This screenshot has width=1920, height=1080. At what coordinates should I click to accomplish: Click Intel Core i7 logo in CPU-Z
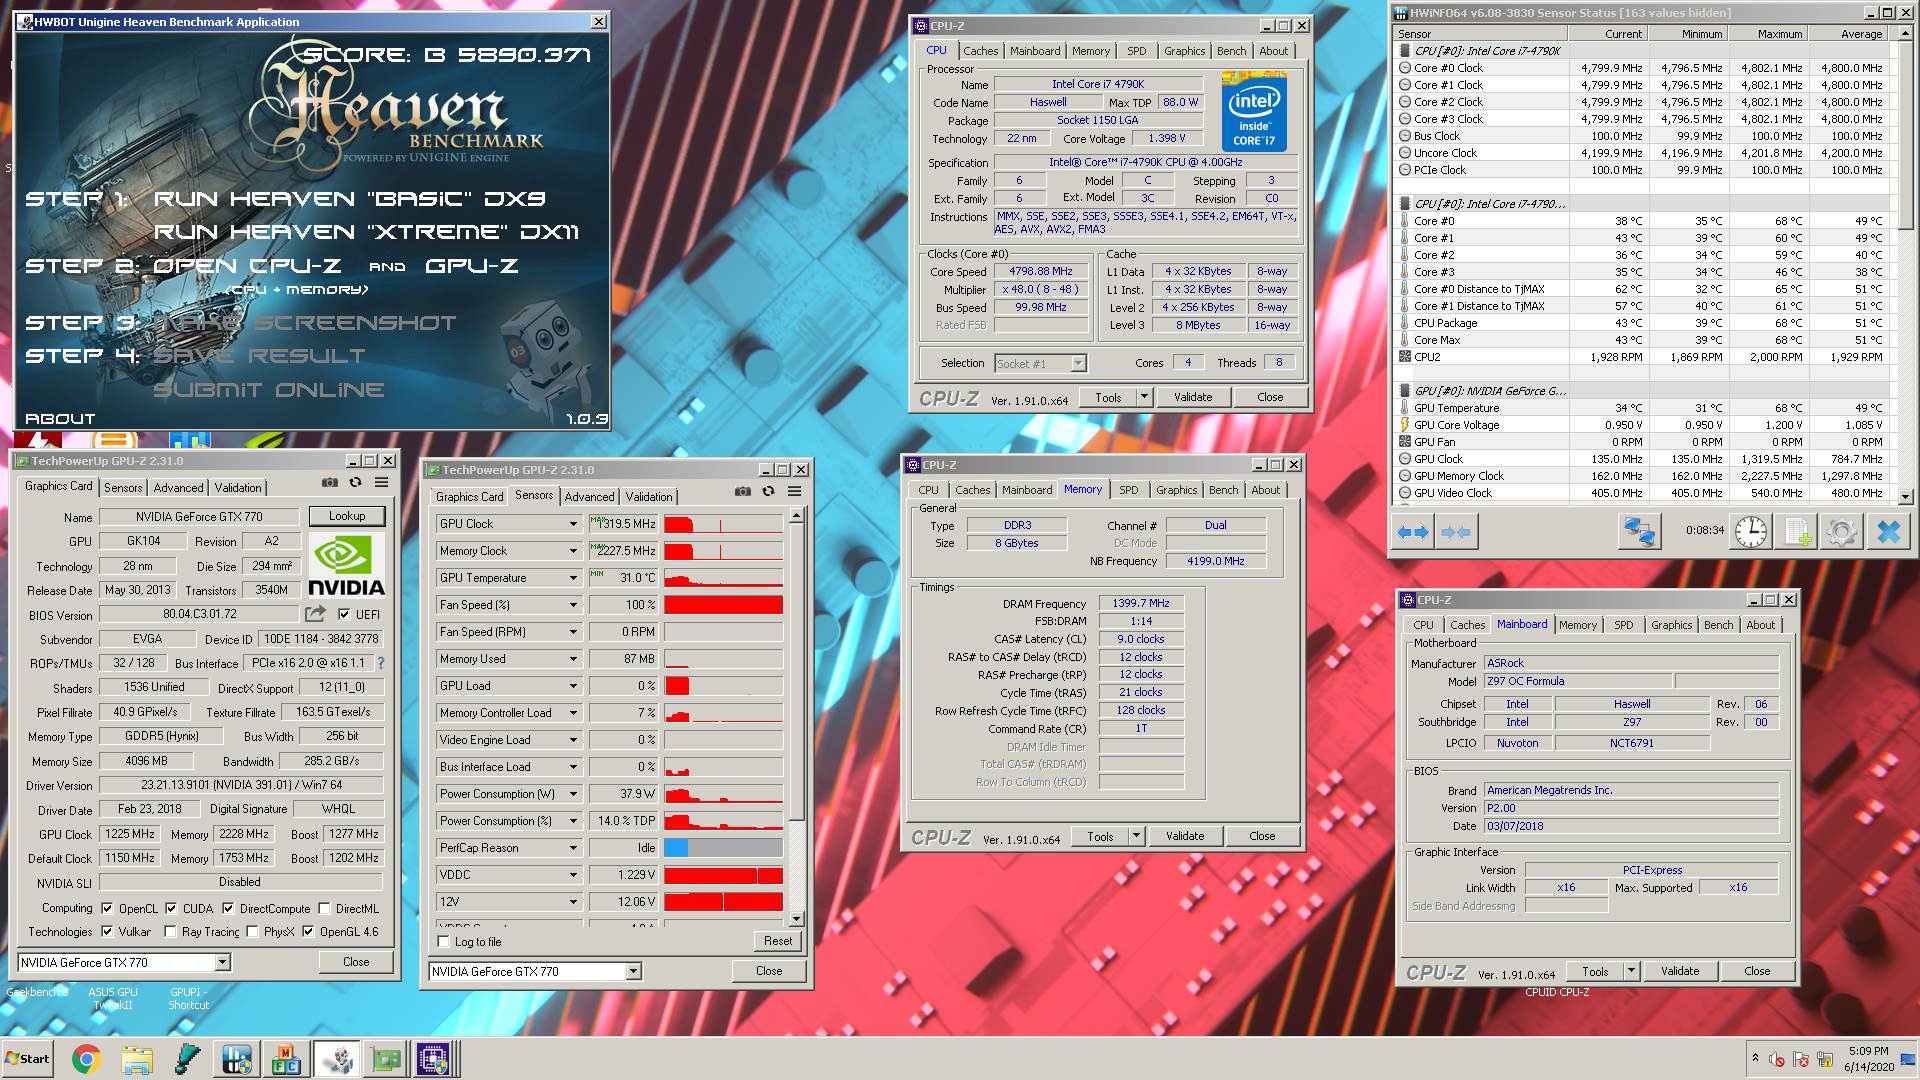1253,111
